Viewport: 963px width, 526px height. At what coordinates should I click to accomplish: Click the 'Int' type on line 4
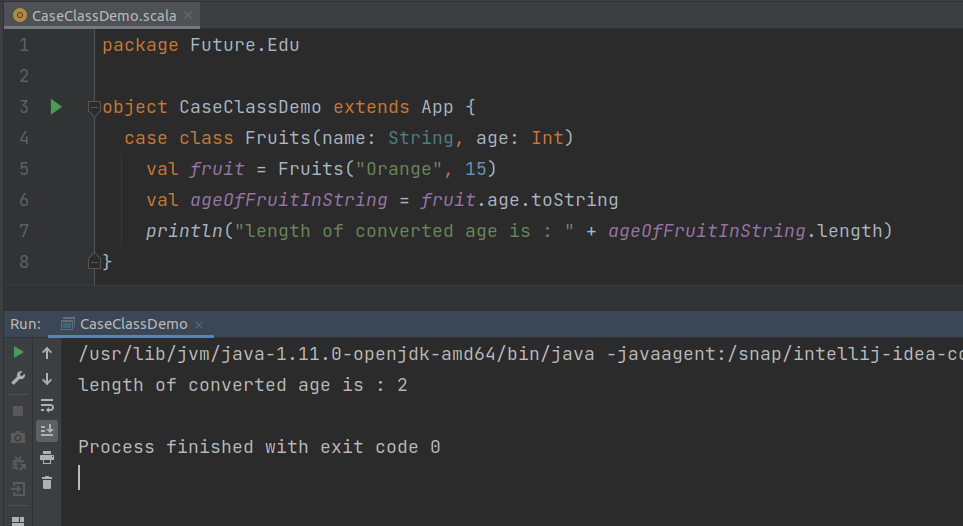click(x=547, y=138)
